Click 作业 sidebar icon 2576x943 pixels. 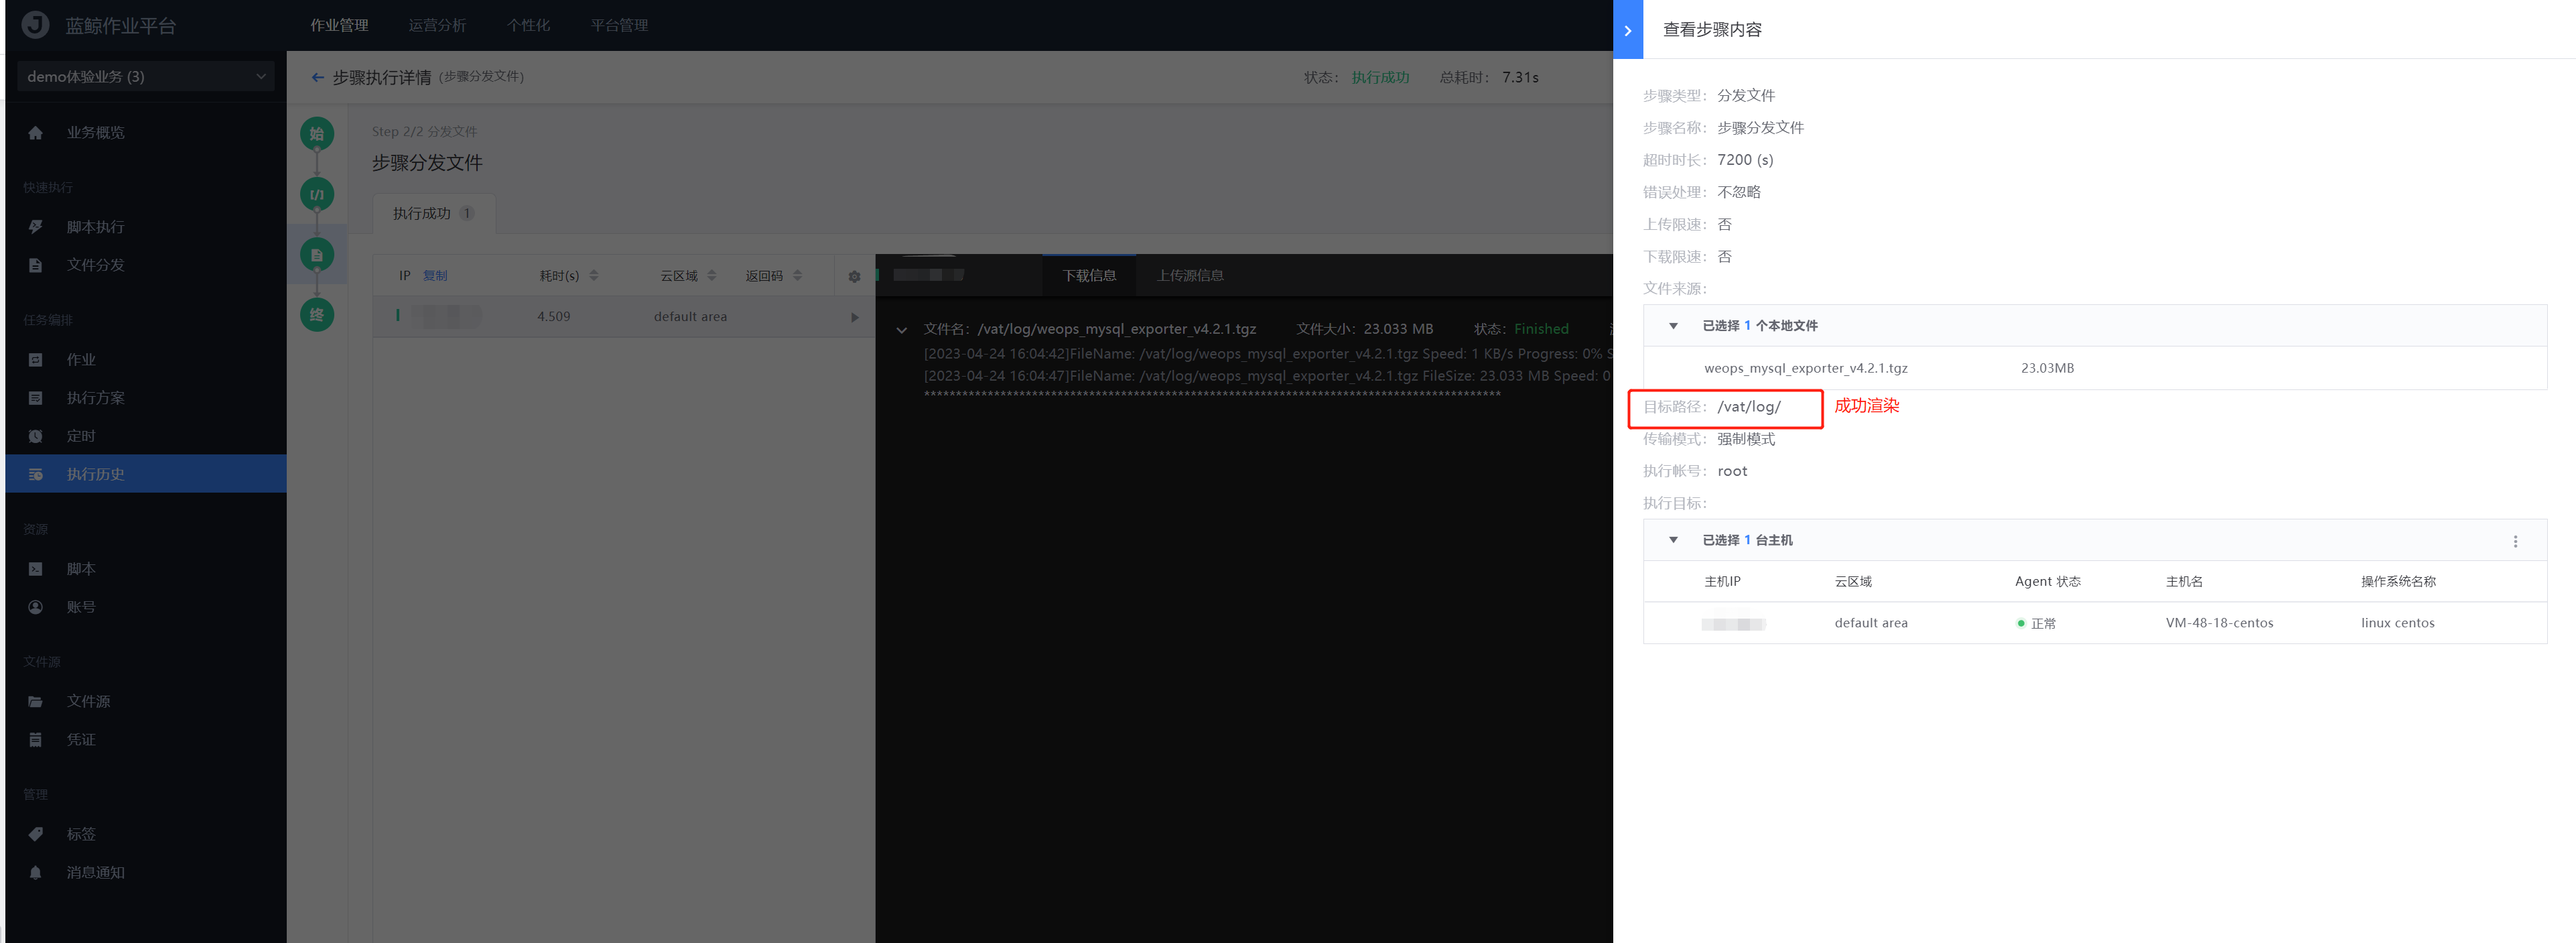pyautogui.click(x=35, y=360)
